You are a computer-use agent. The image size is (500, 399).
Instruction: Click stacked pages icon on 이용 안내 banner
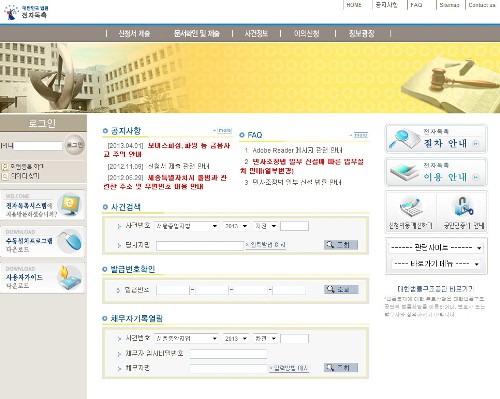(x=404, y=172)
